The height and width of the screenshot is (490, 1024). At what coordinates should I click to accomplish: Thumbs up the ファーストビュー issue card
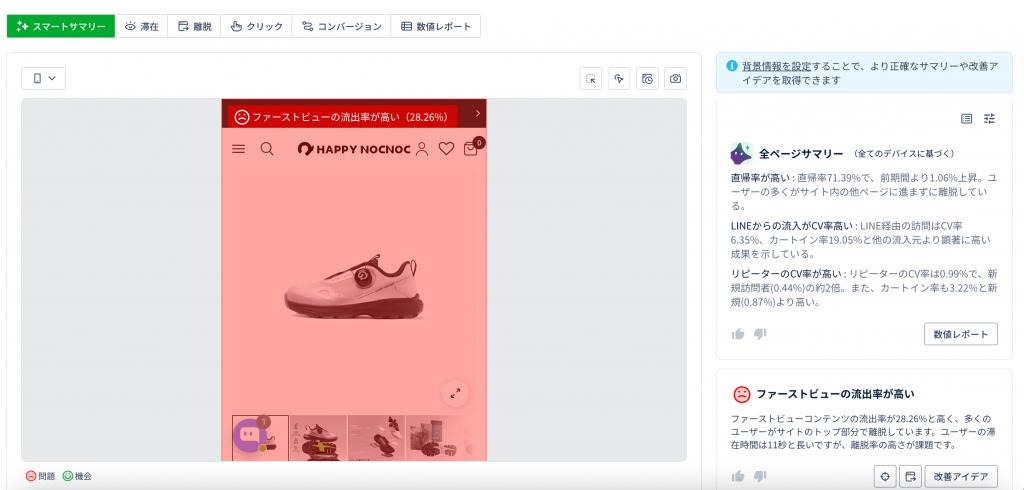(738, 477)
